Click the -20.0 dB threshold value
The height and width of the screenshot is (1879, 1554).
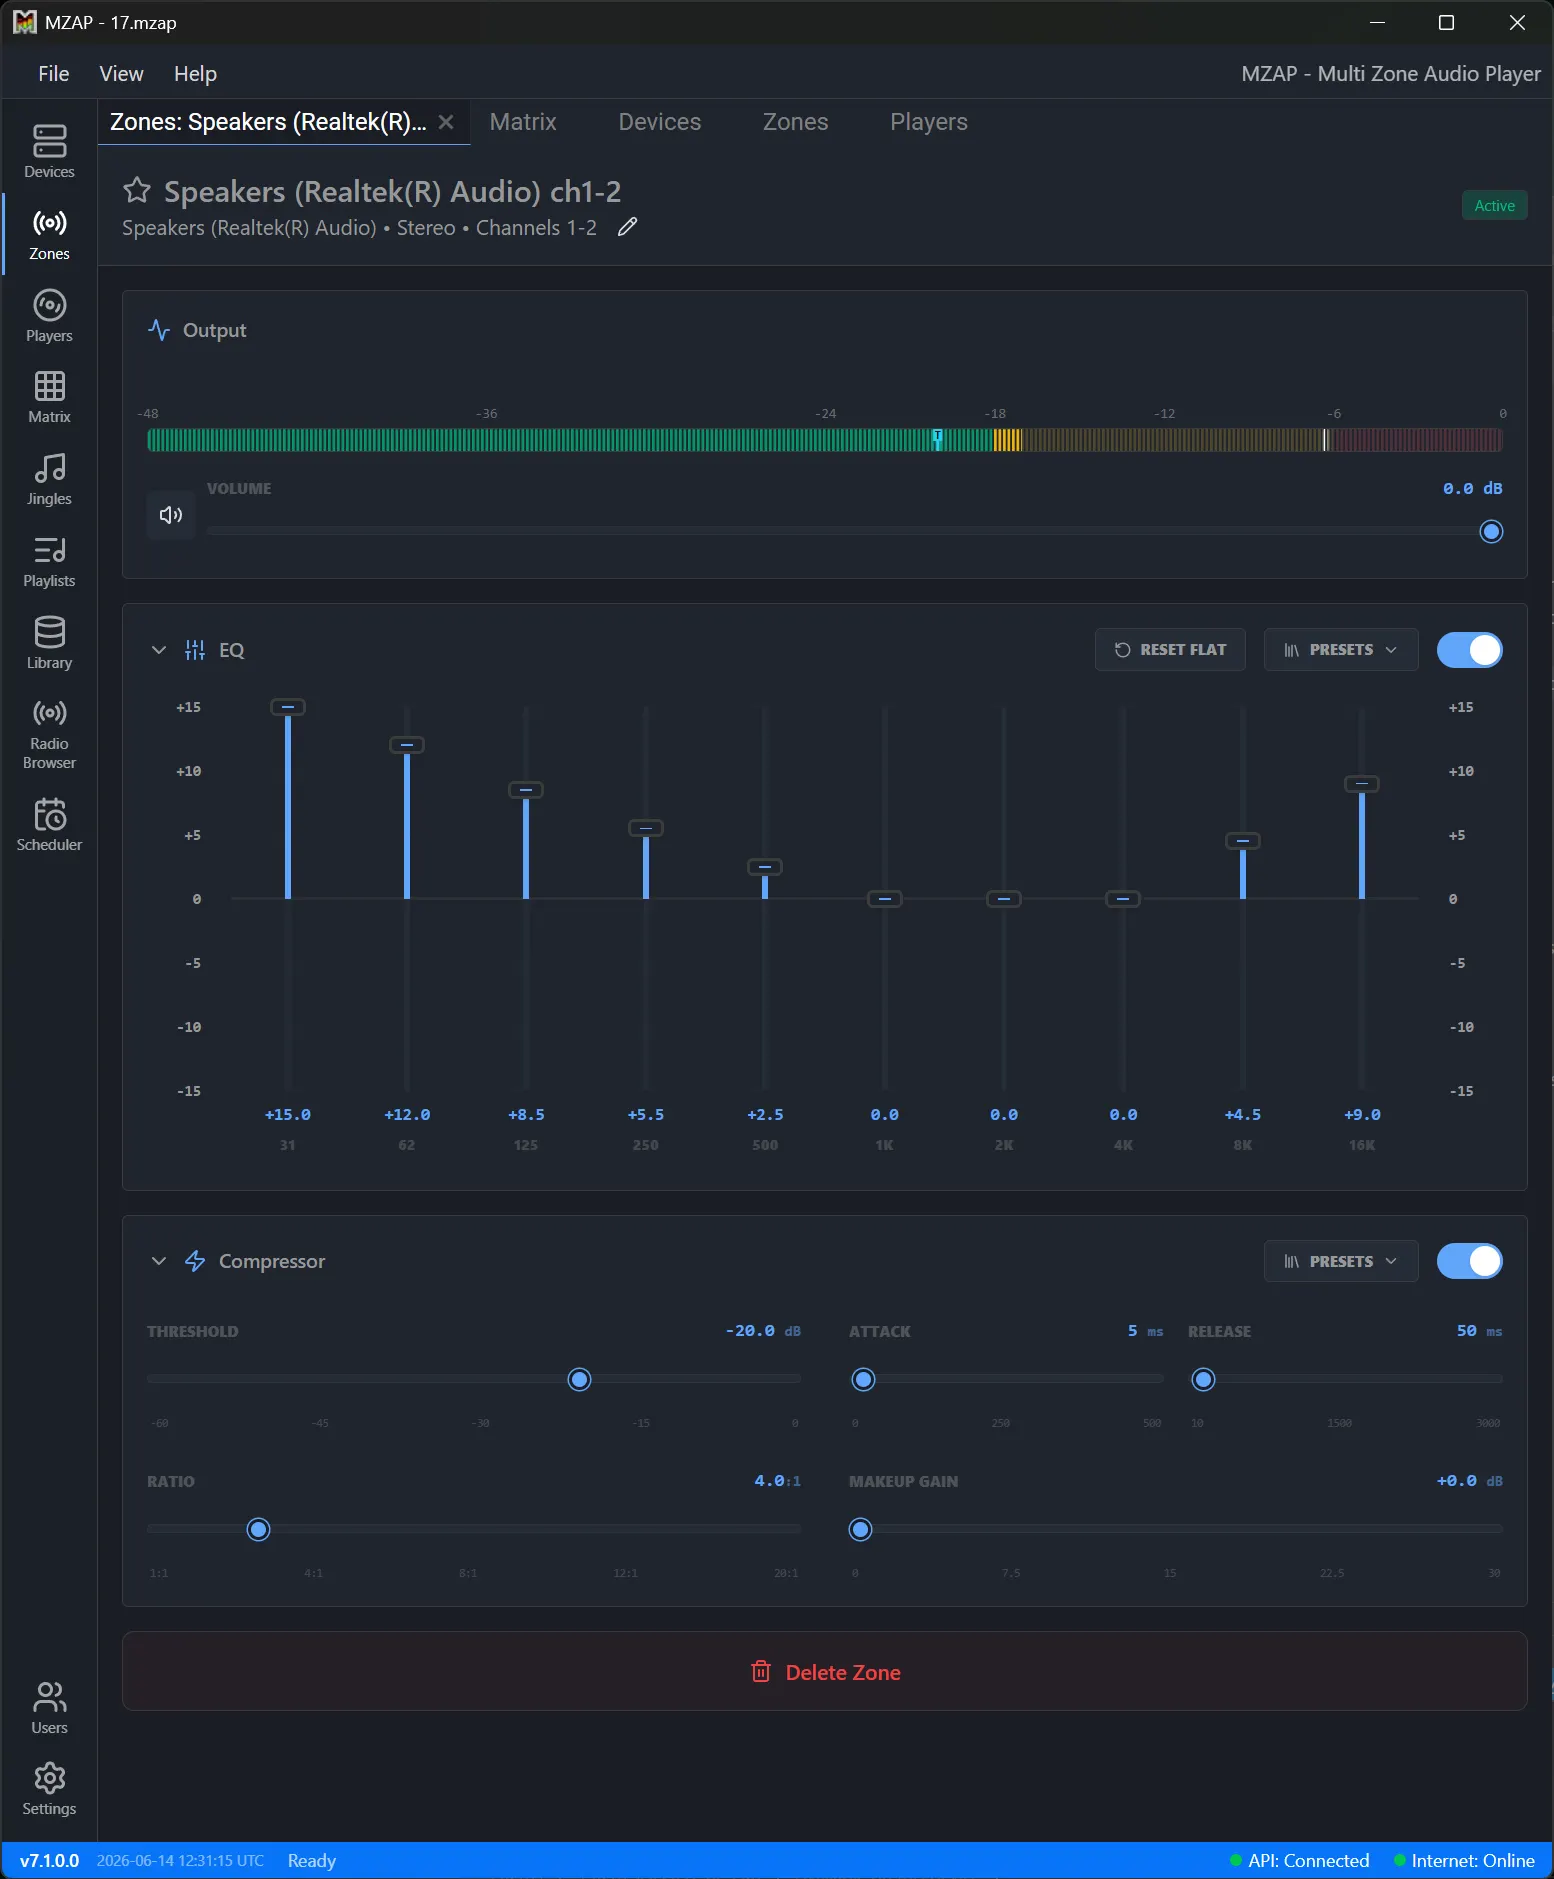click(x=763, y=1331)
